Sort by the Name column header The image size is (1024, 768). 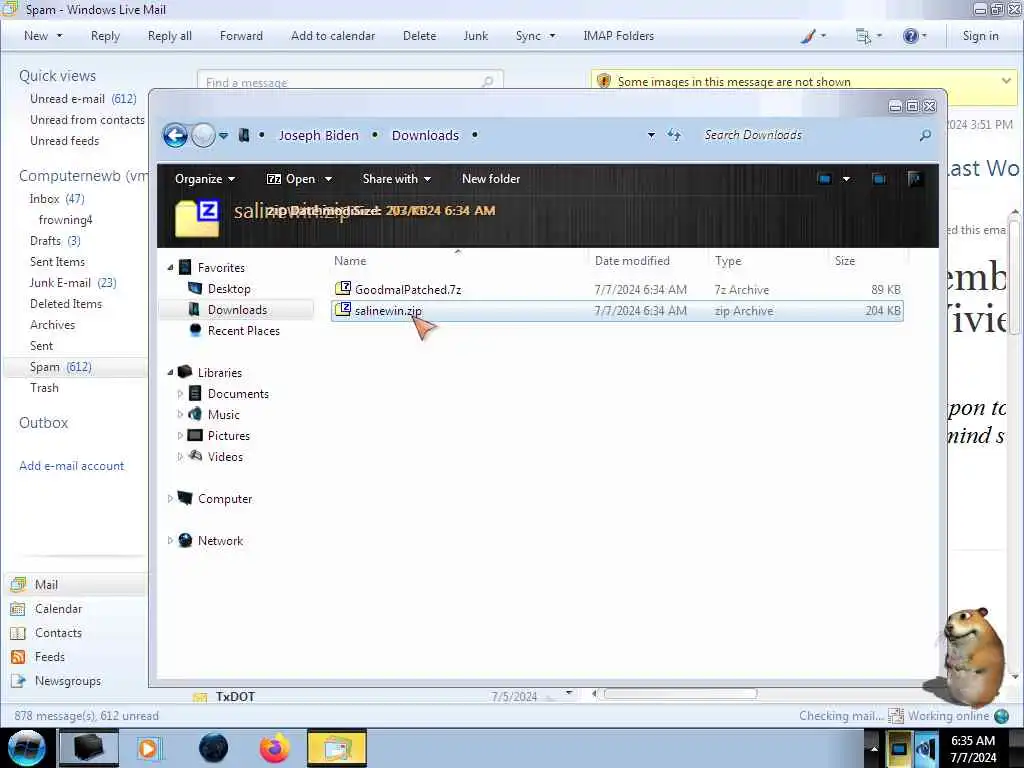click(350, 261)
